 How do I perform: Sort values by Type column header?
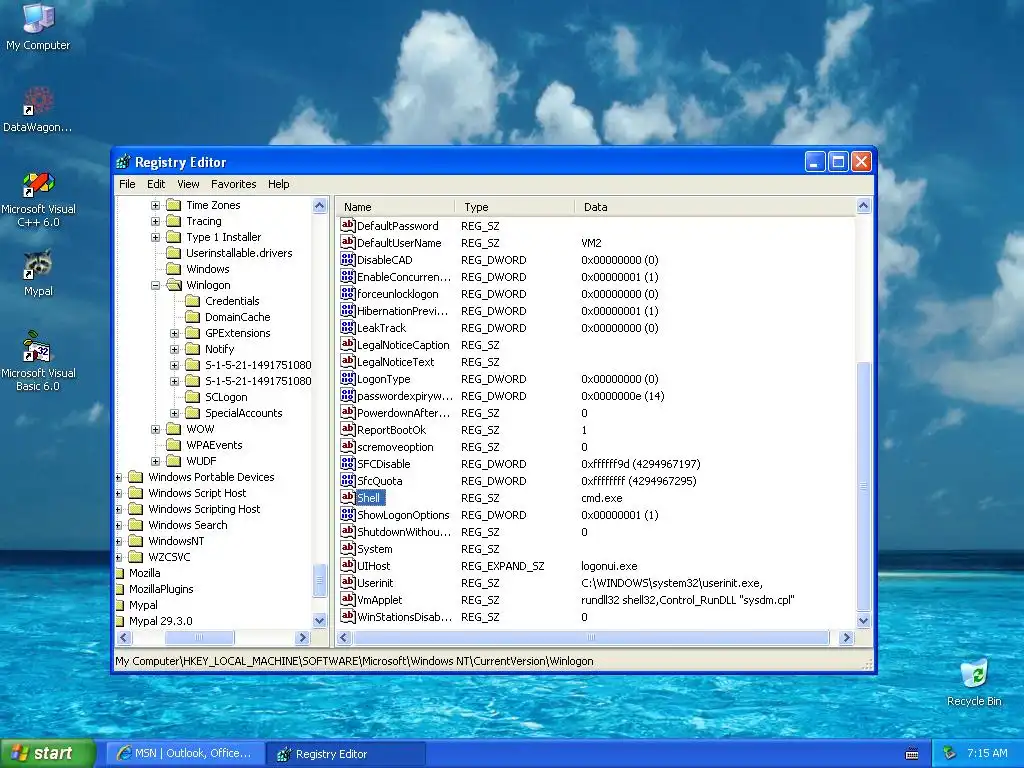515,207
